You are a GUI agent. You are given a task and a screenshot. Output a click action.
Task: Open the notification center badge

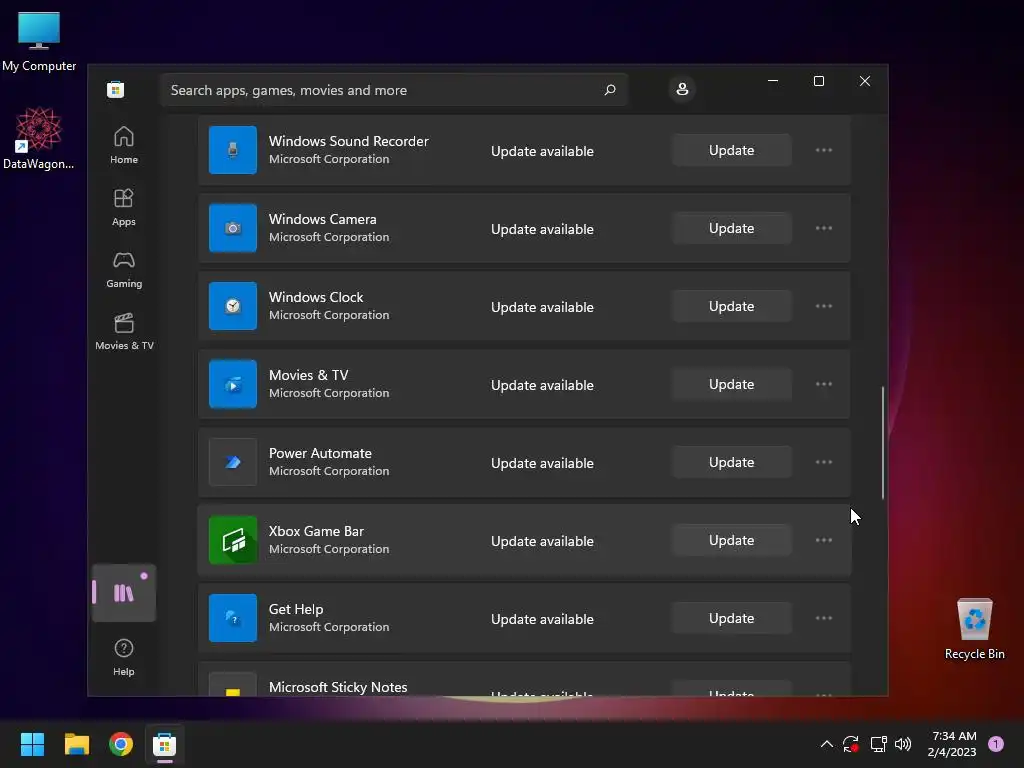coord(995,744)
